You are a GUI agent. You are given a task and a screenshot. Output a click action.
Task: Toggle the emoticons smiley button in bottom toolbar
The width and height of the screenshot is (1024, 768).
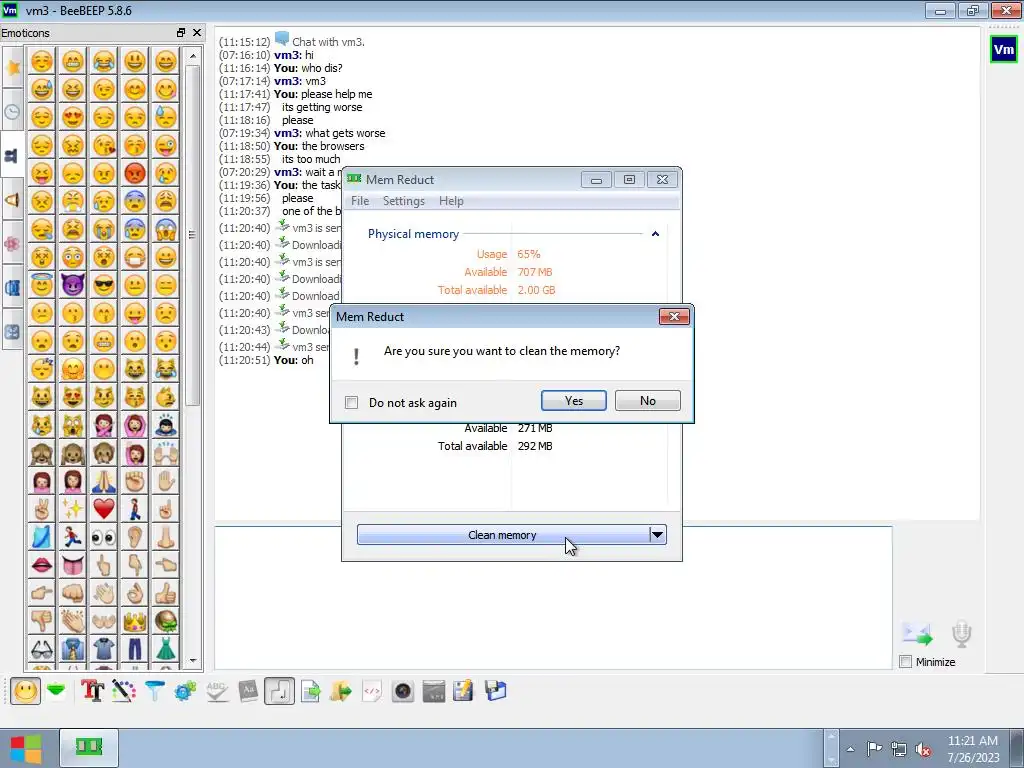point(25,691)
